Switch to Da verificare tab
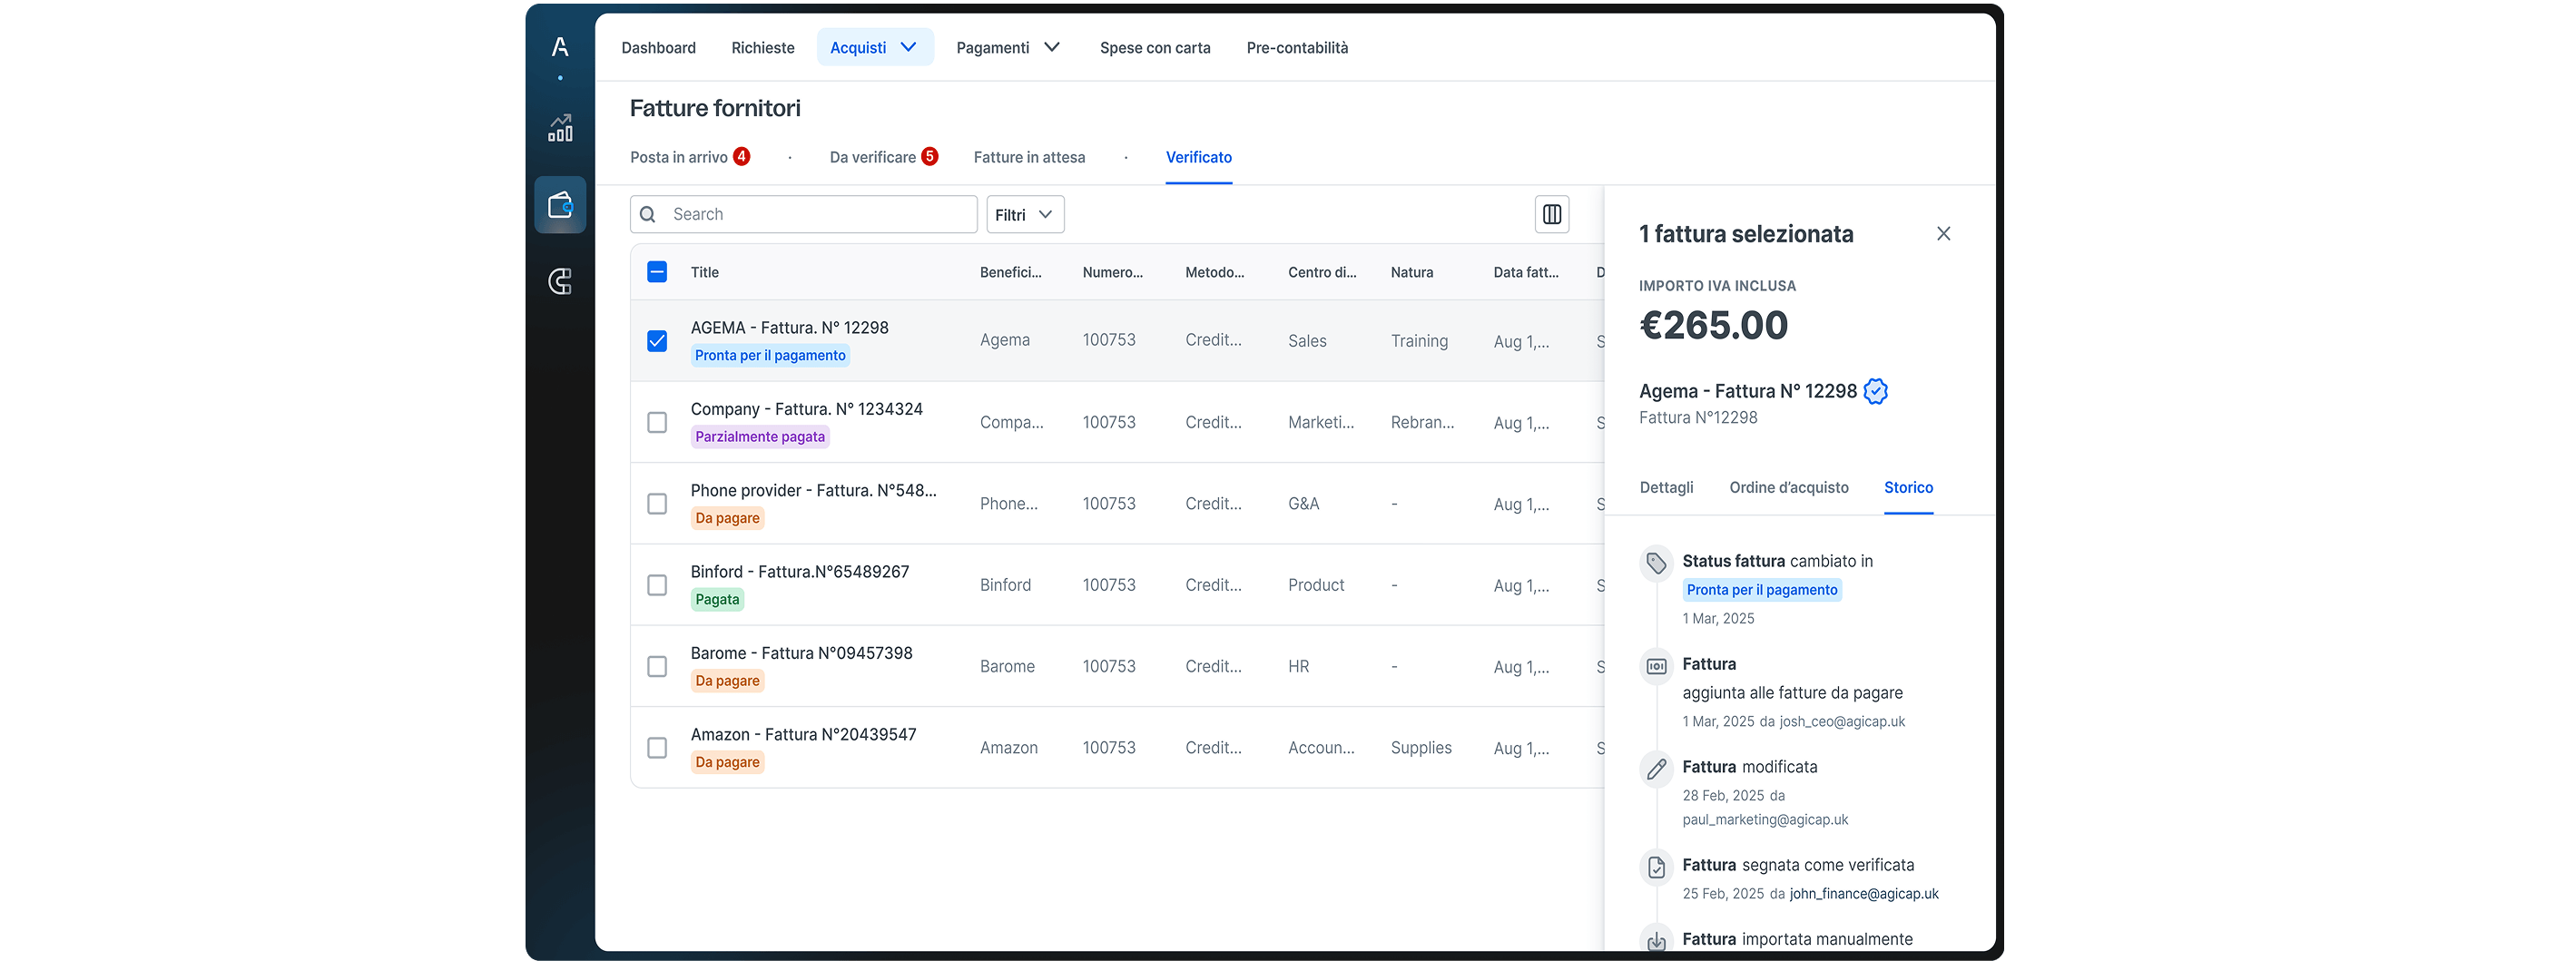Screen dimensions: 2576x961 [x=884, y=157]
